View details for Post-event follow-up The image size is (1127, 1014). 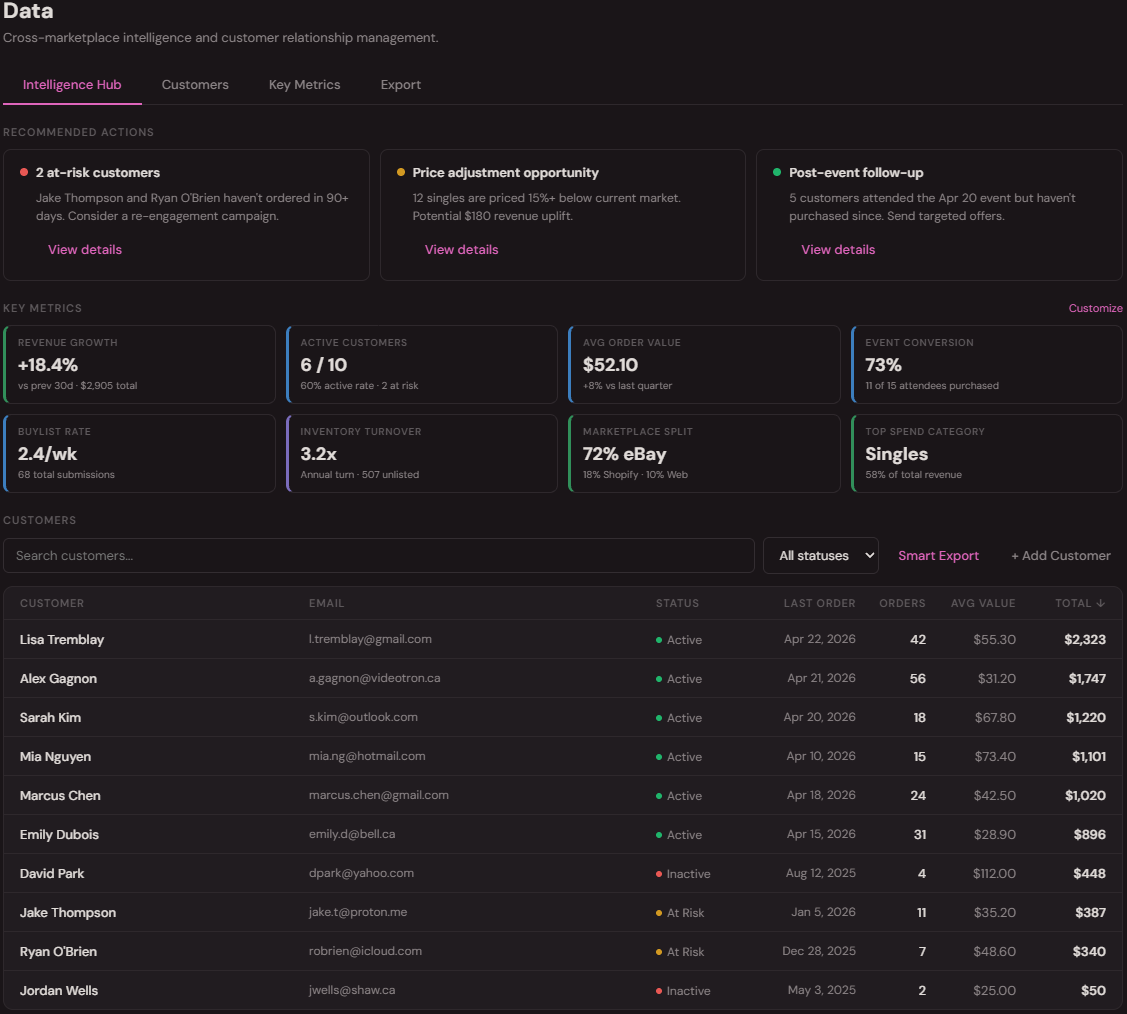pyautogui.click(x=838, y=249)
